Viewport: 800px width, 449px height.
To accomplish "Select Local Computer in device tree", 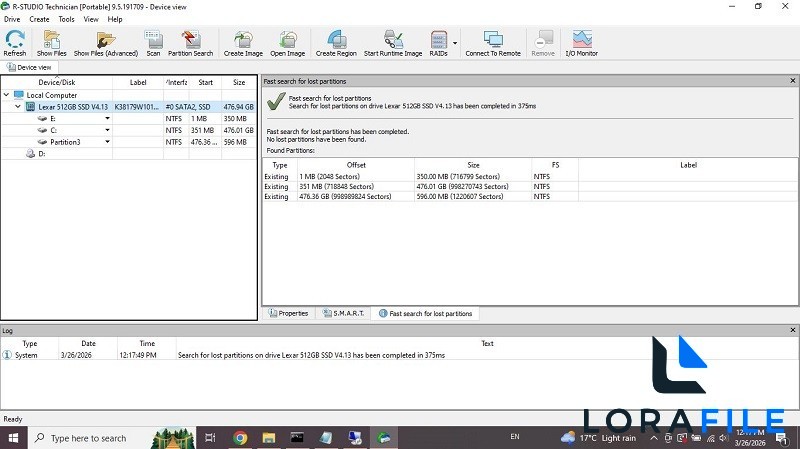I will pyautogui.click(x=52, y=95).
